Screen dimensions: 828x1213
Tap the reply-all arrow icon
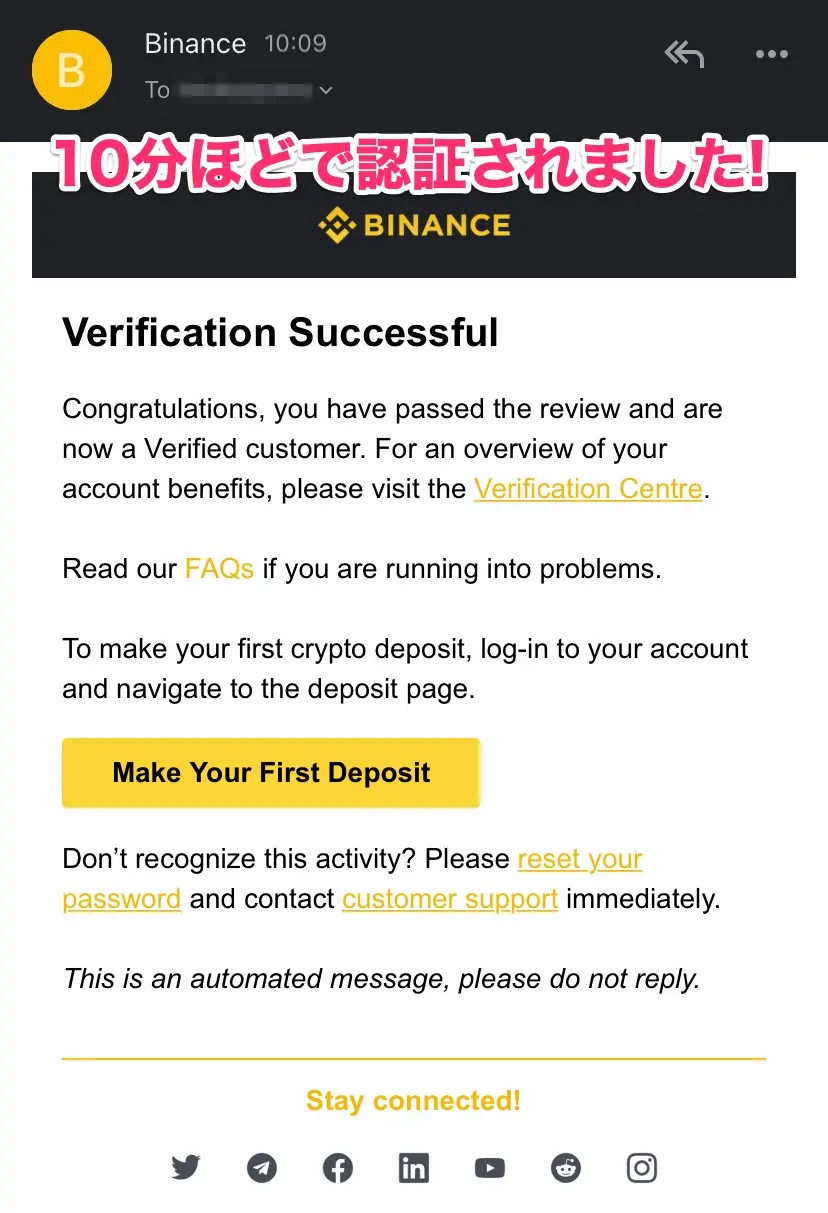click(685, 54)
